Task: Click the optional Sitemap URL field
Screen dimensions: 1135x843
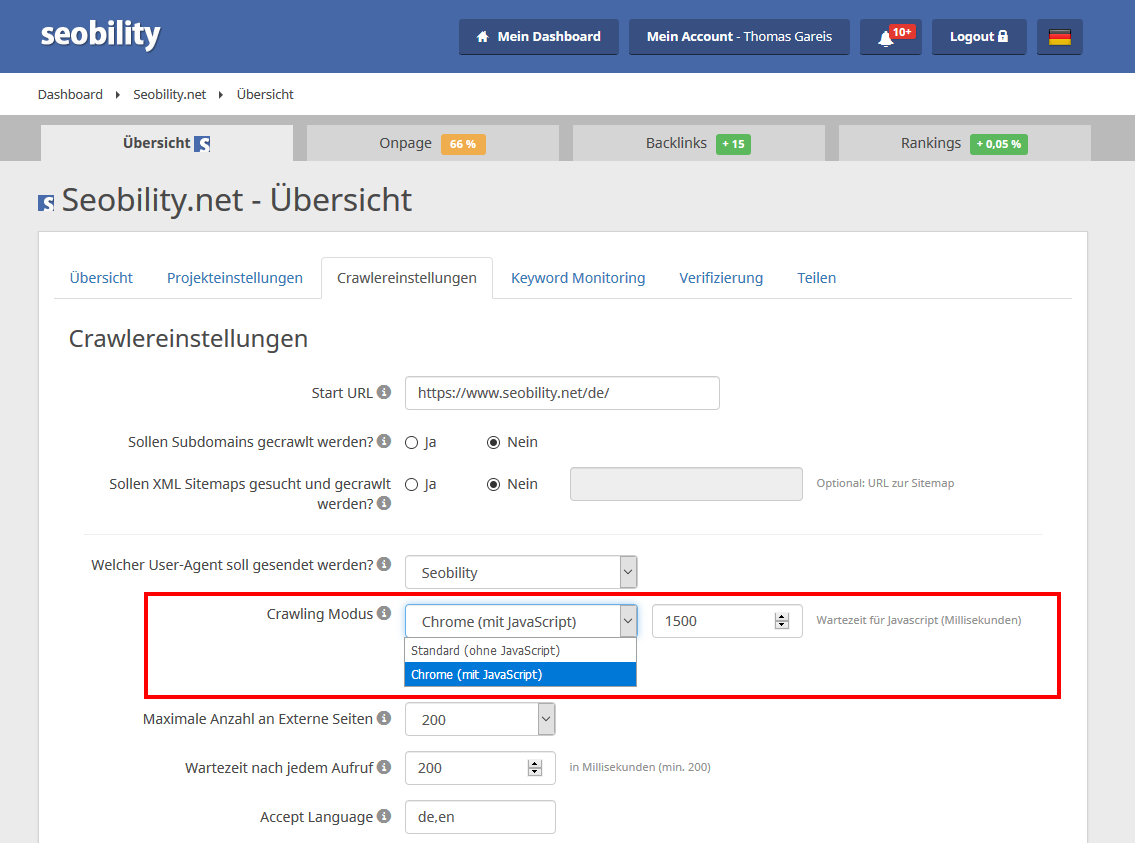Action: click(686, 484)
